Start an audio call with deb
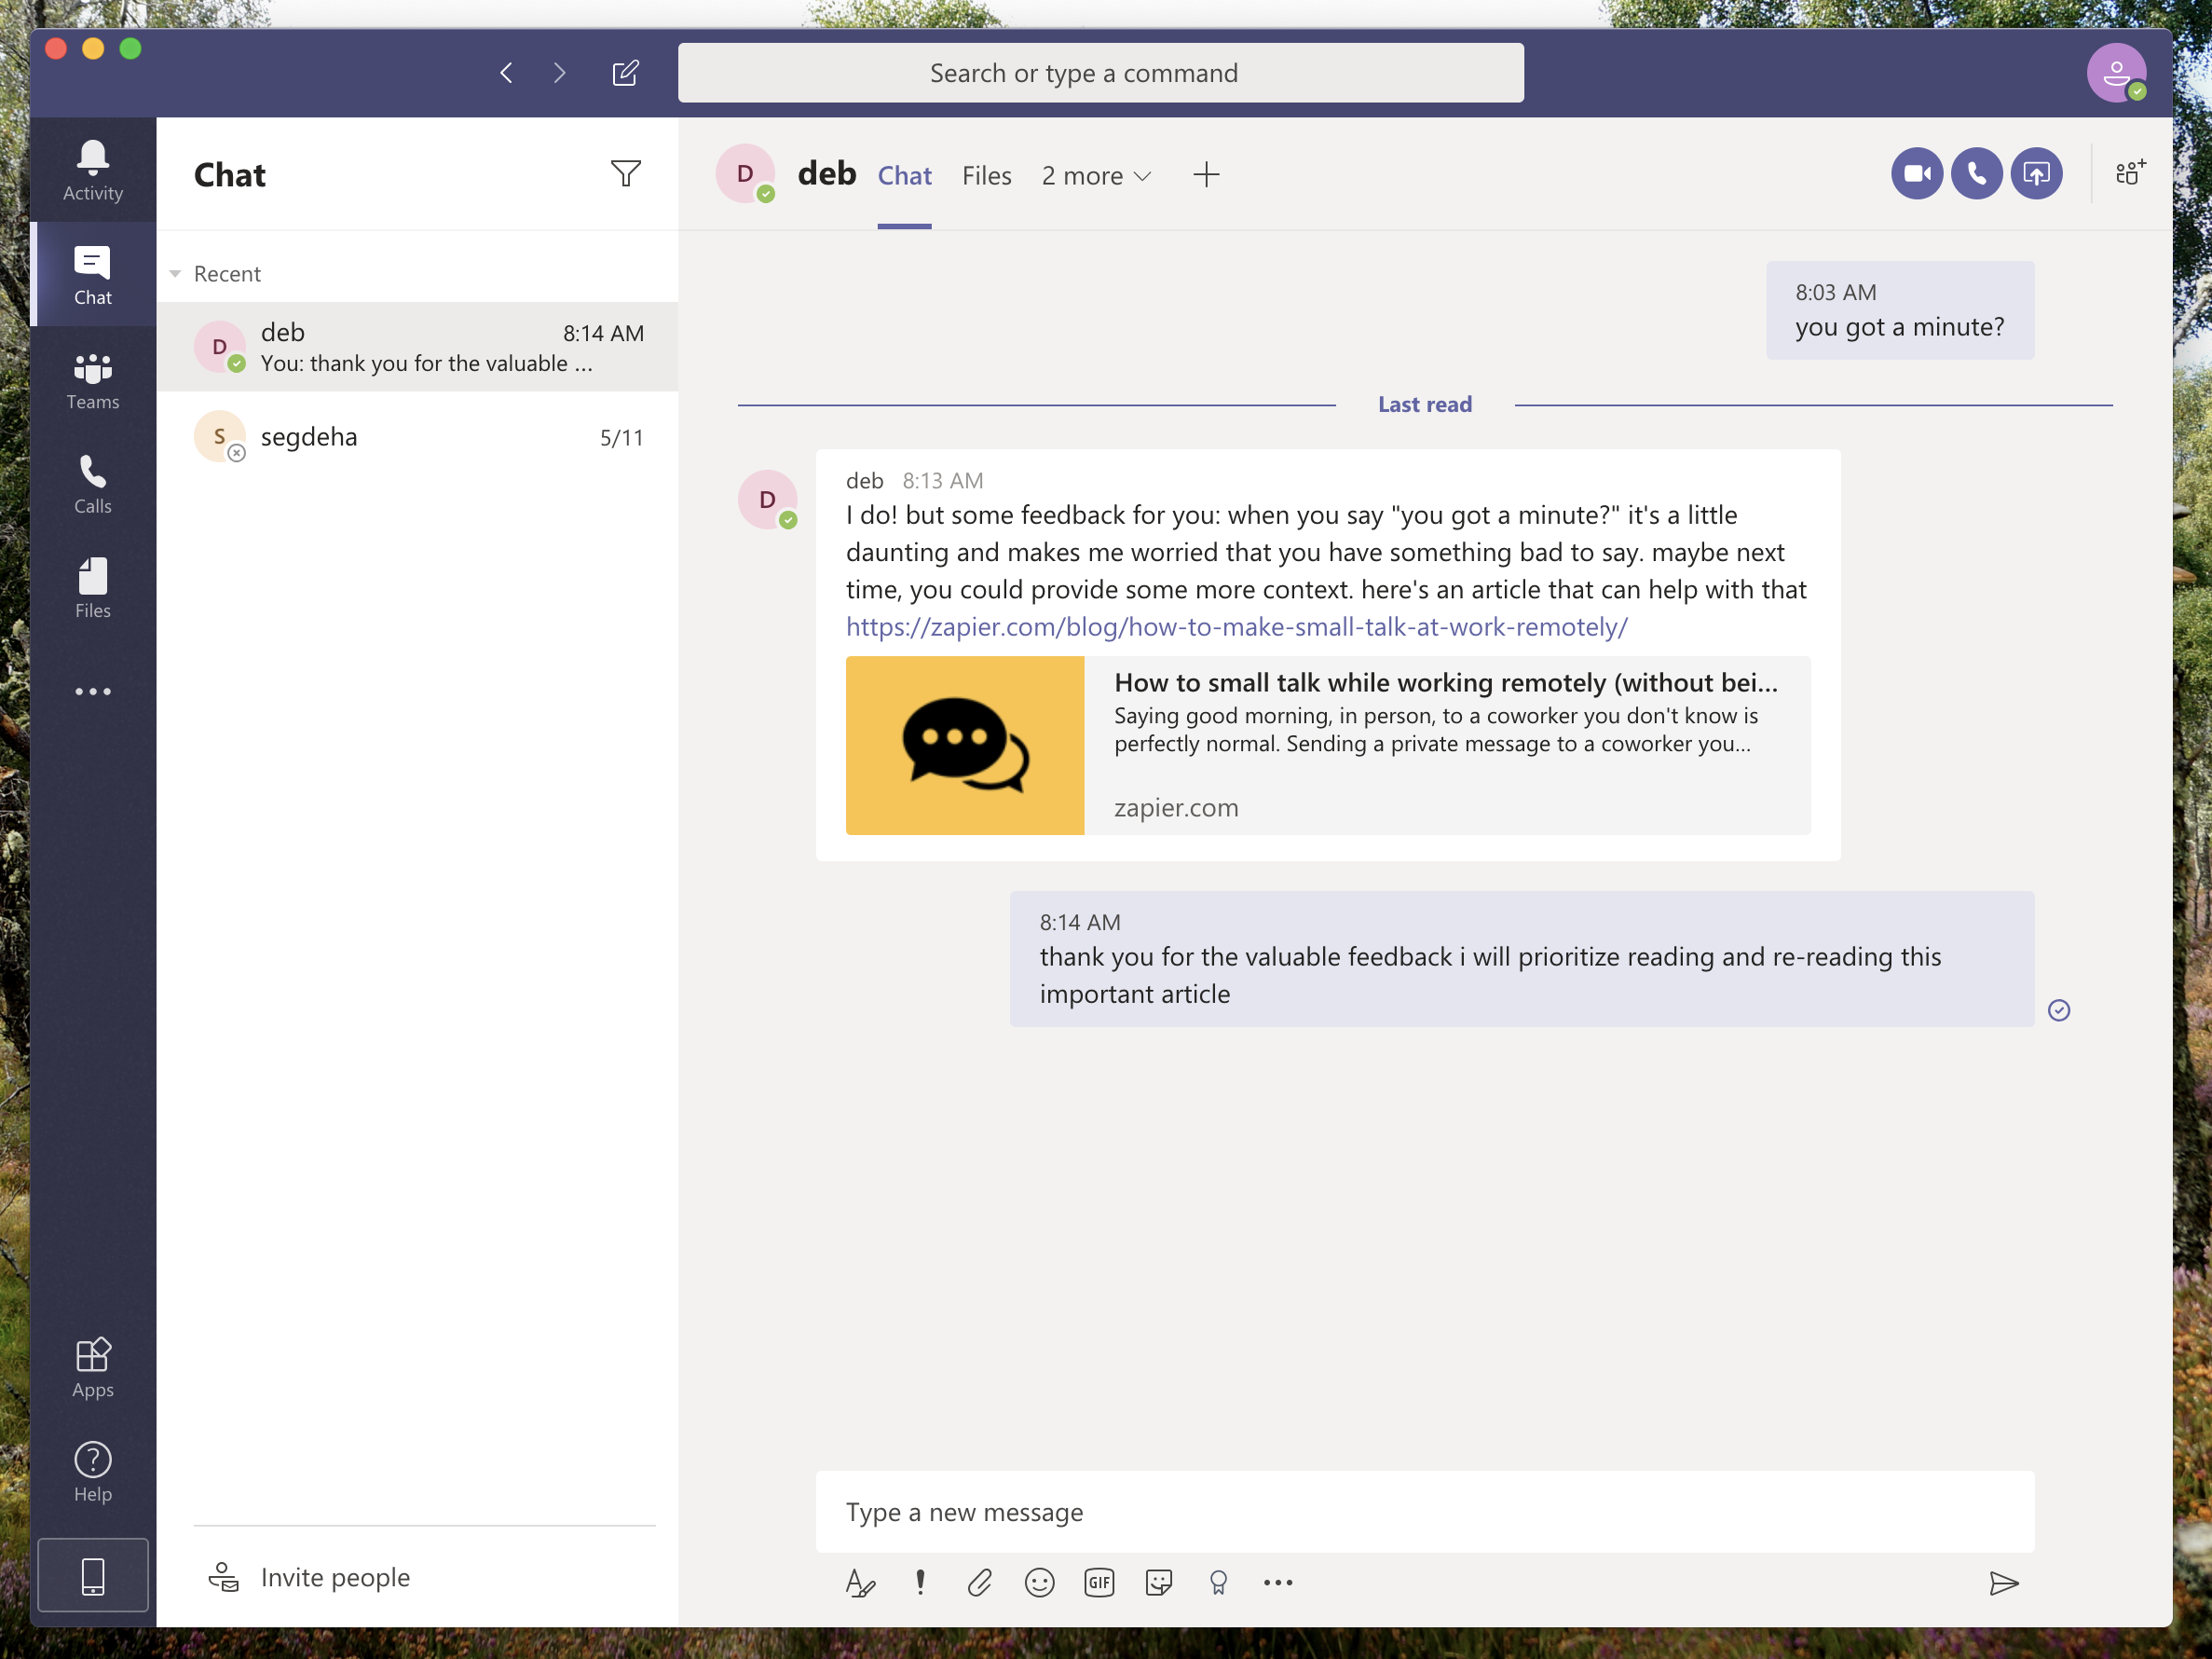 click(x=1976, y=174)
